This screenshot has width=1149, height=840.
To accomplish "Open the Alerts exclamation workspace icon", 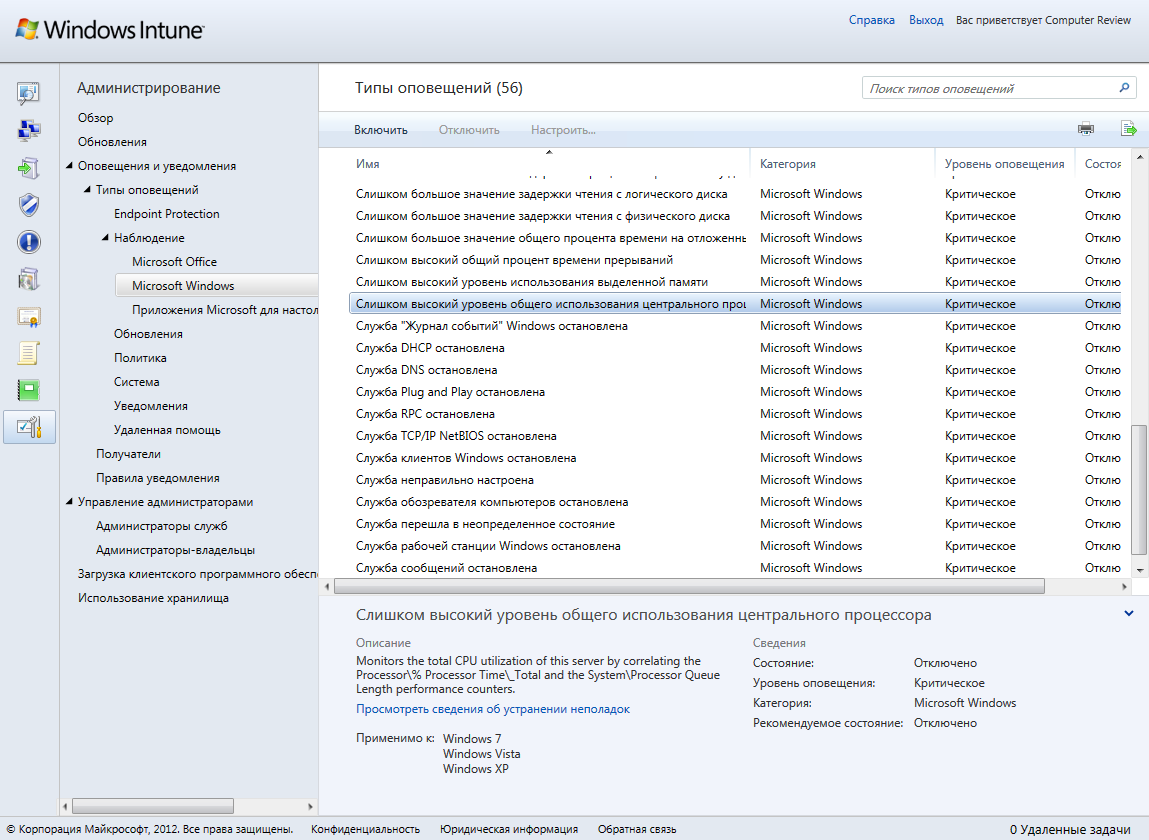I will coord(29,242).
